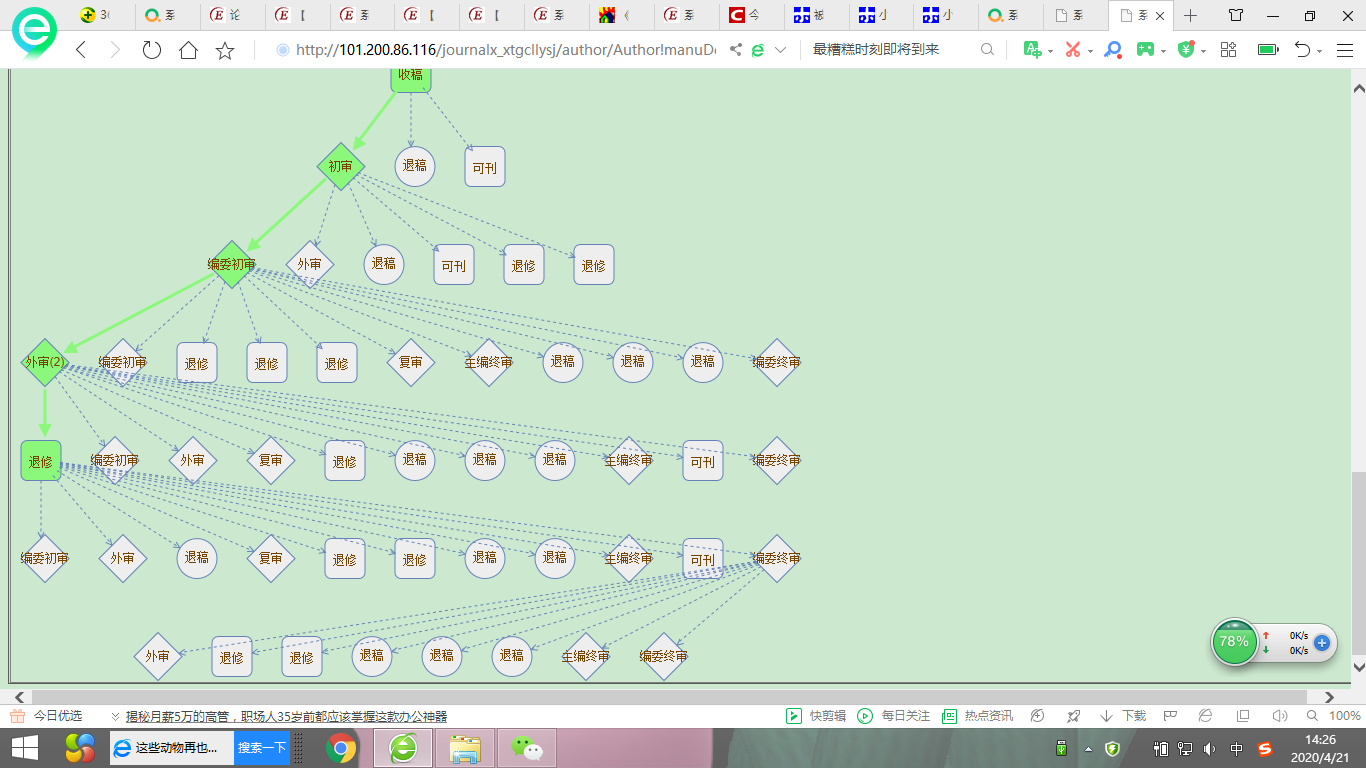
Task: Expand the translate tool dropdown arrow
Action: [1050, 51]
